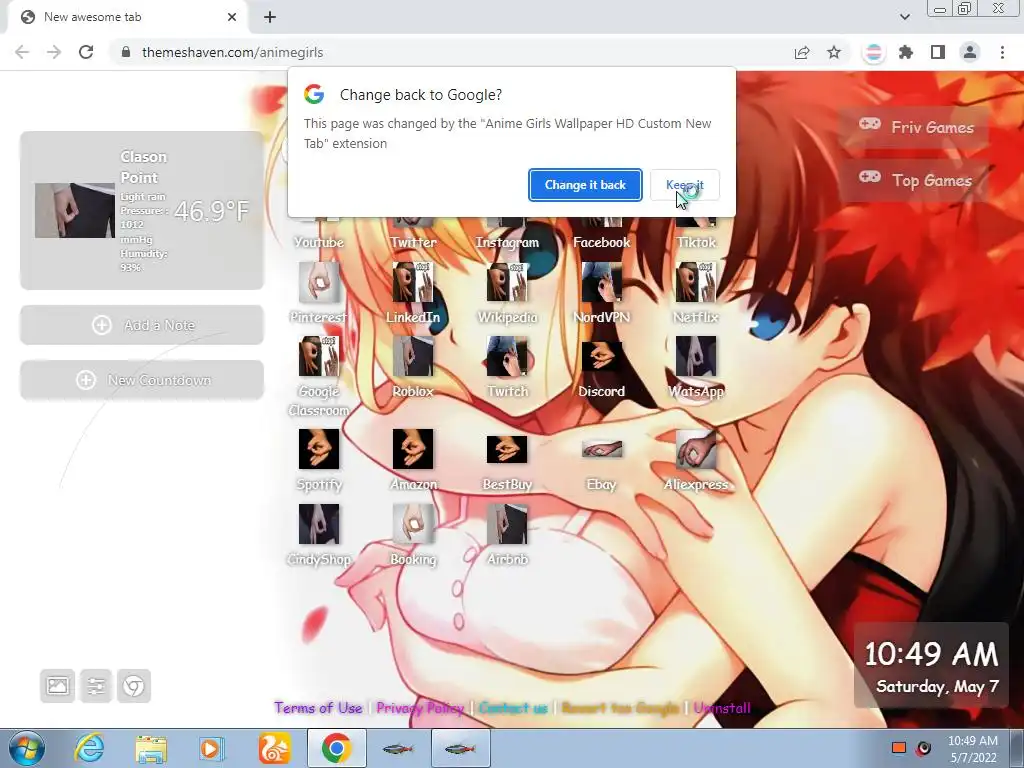Click Google Chrome taskbar icon

(x=336, y=748)
